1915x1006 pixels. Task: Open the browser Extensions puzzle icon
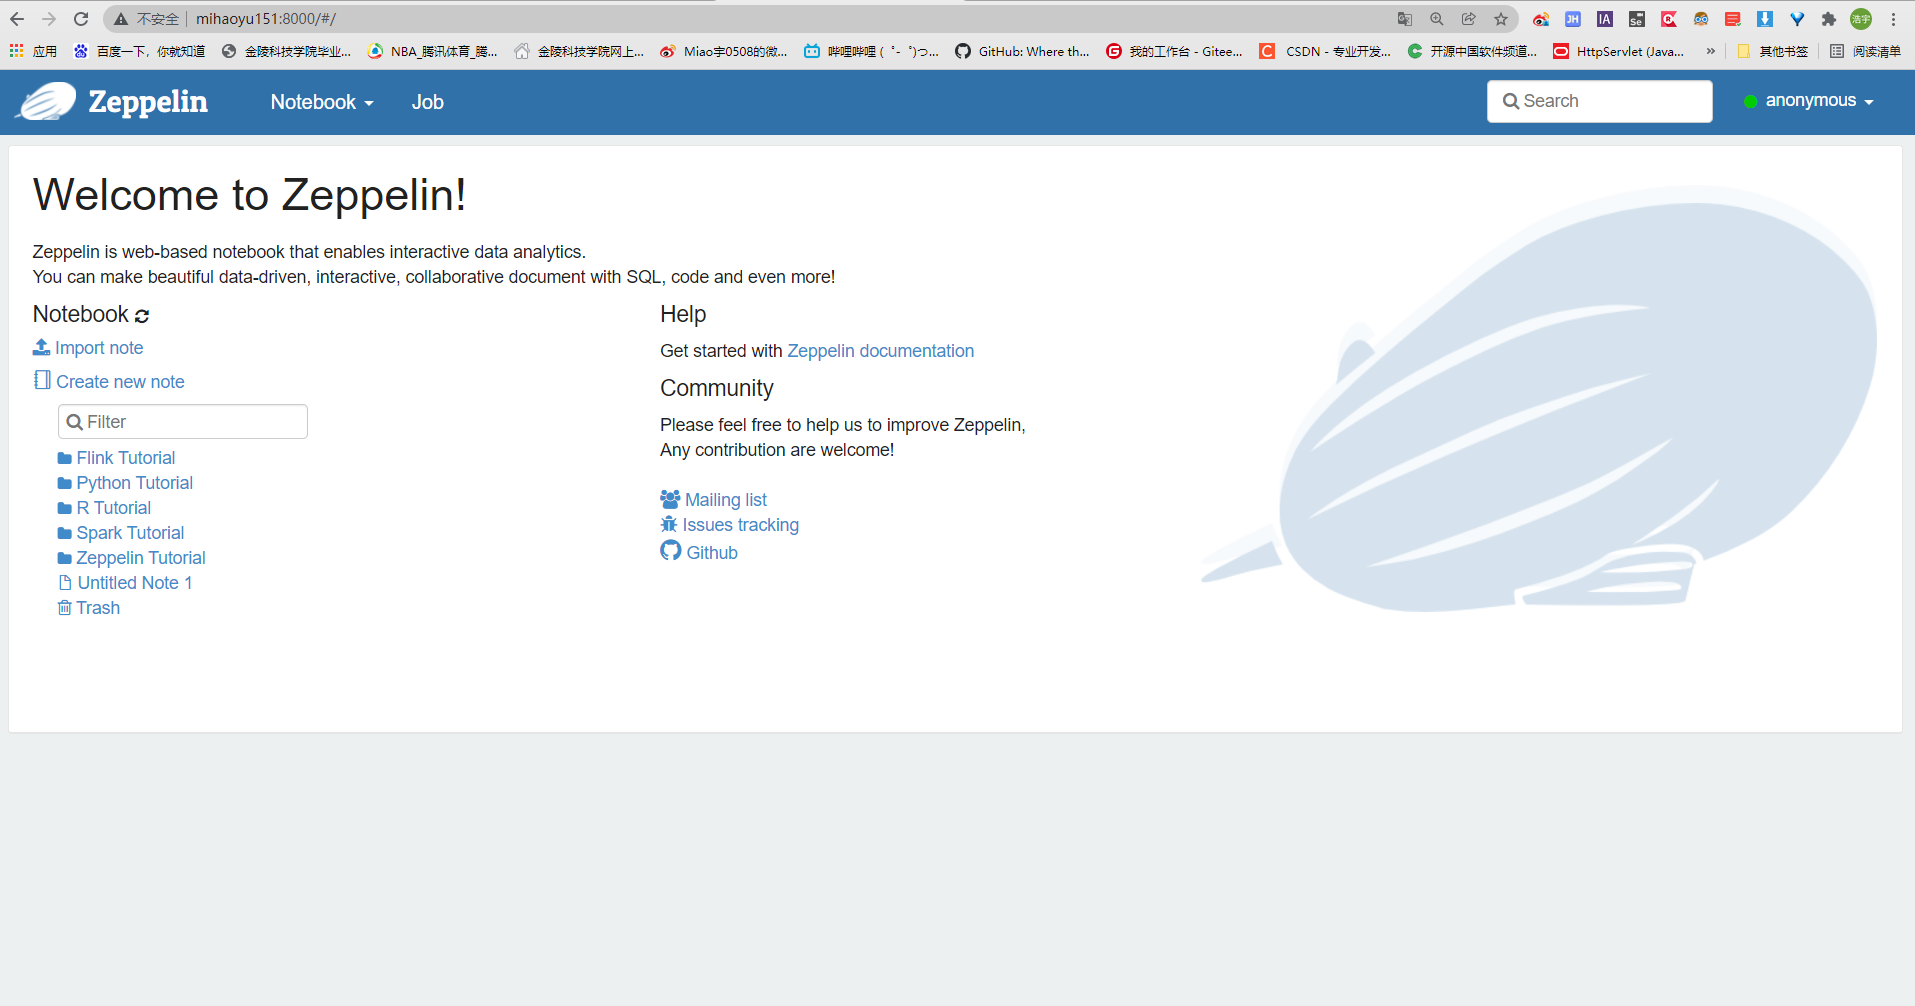(1829, 19)
